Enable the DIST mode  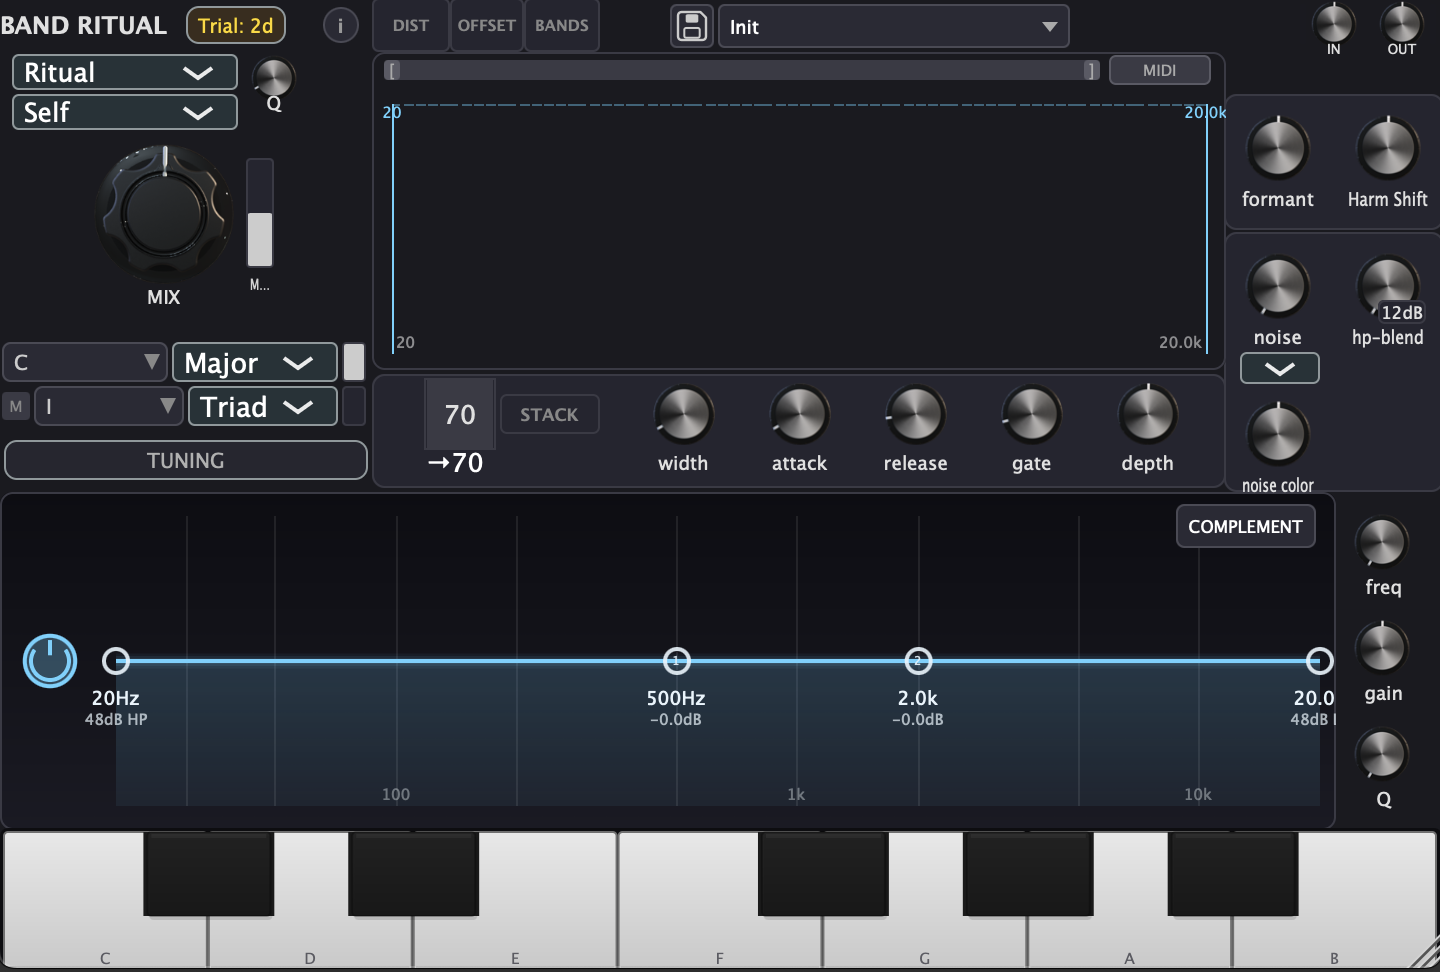[x=410, y=26]
